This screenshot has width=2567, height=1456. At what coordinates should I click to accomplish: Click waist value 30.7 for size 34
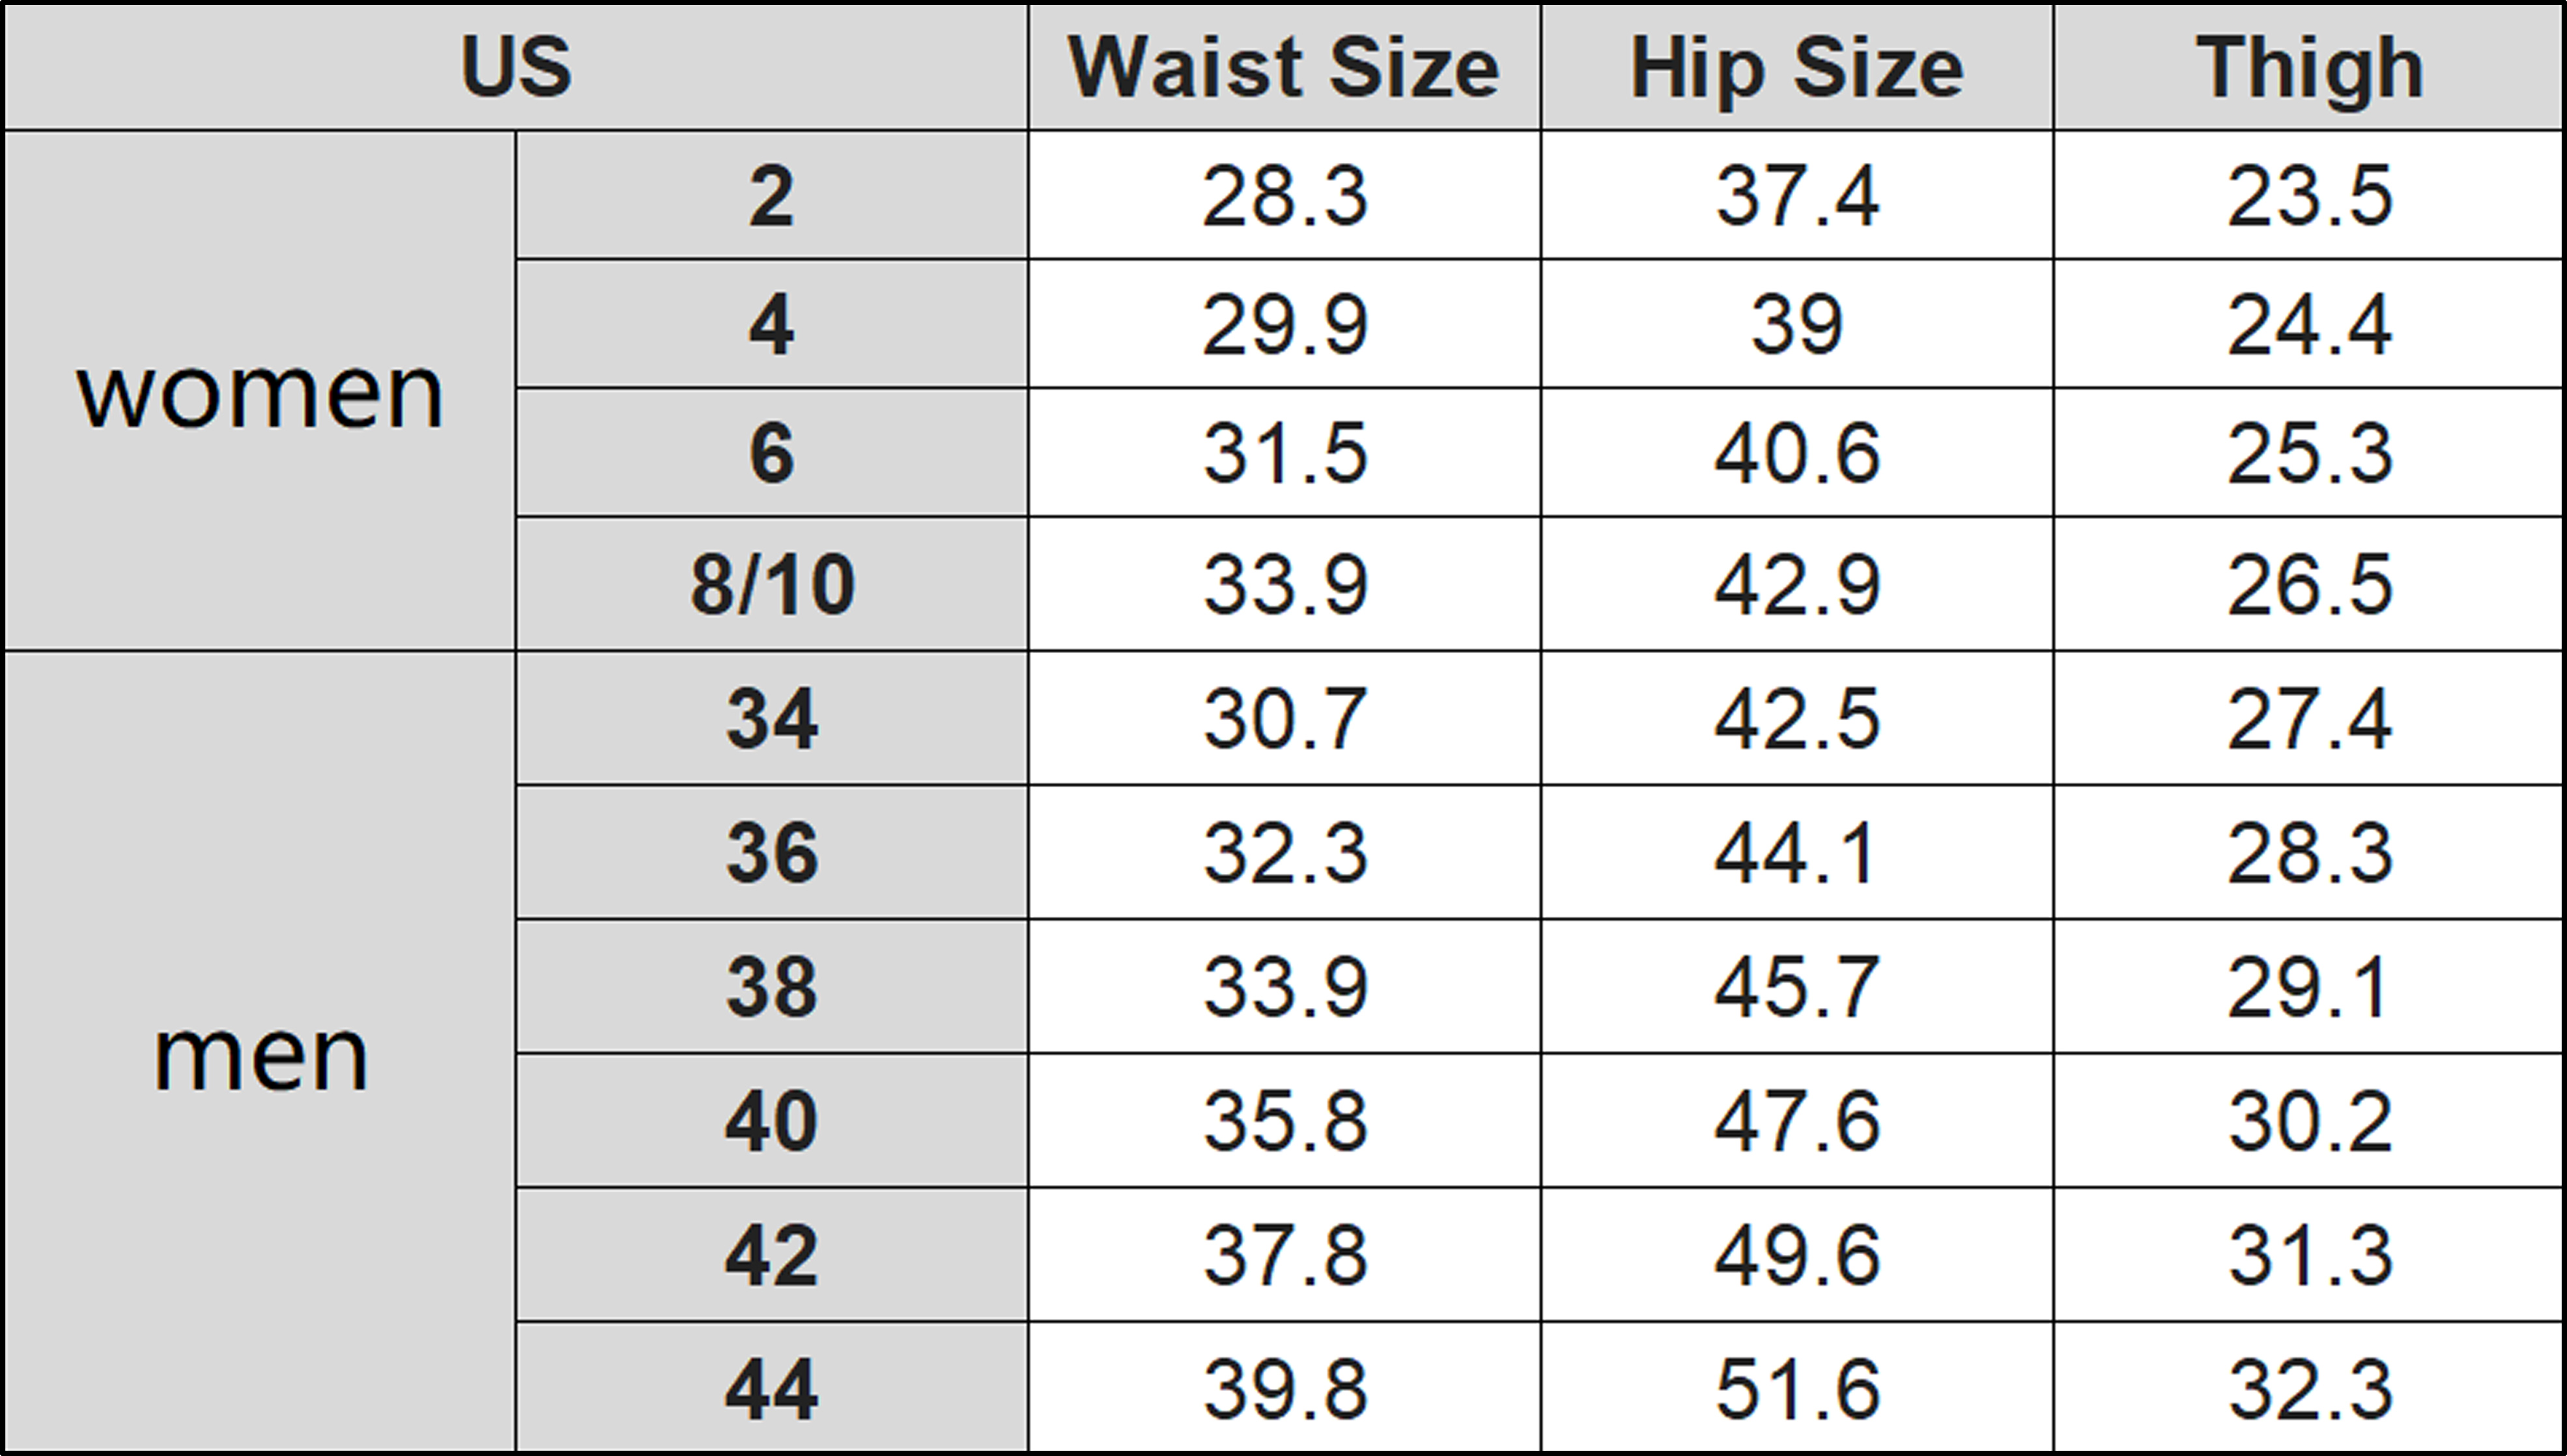click(1284, 719)
